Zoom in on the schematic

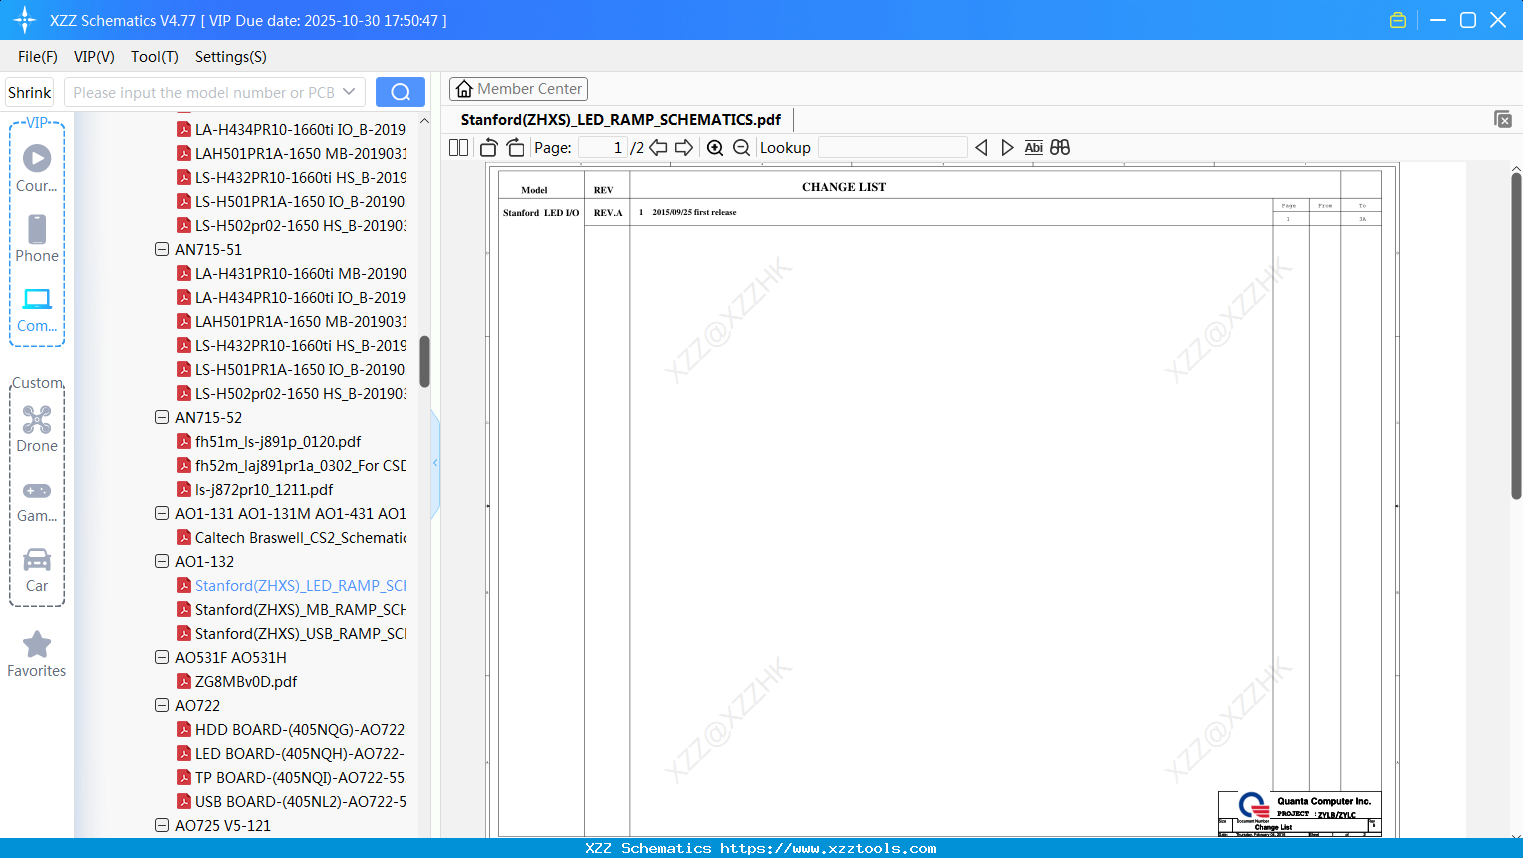[715, 148]
